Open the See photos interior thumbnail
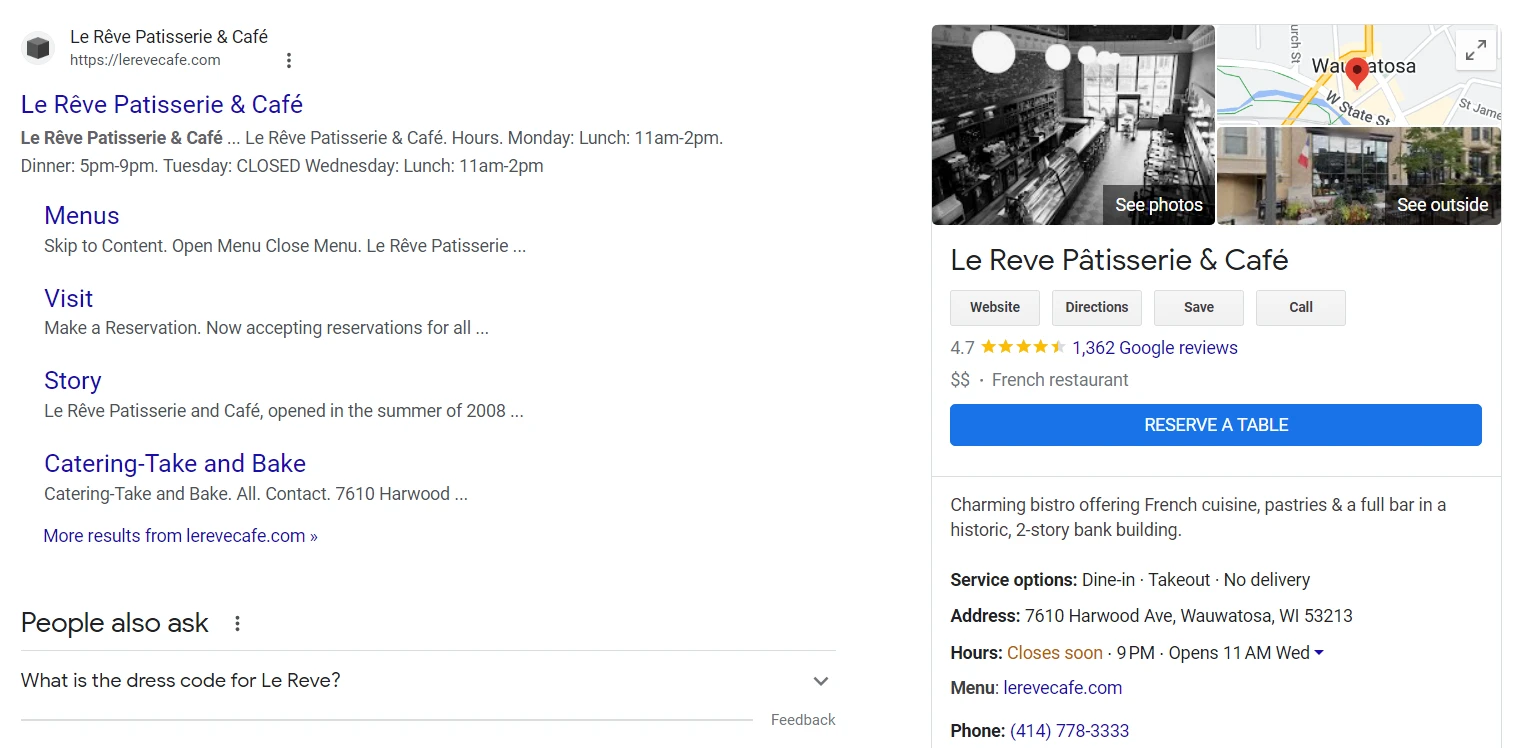The width and height of the screenshot is (1519, 748). coord(1073,125)
